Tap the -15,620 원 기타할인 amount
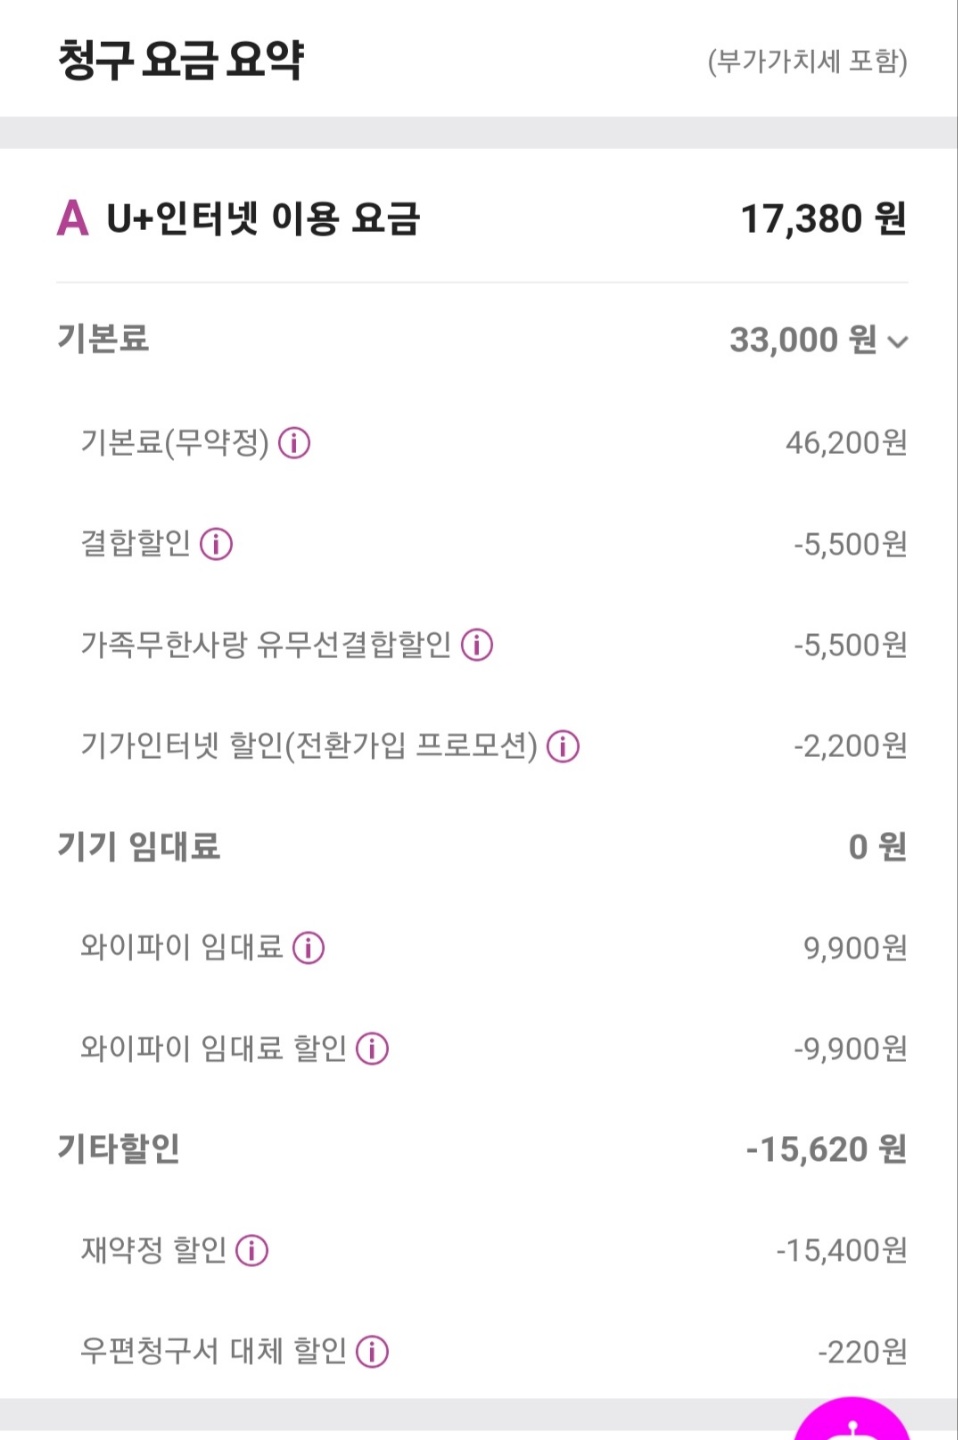The image size is (958, 1440). click(x=825, y=1149)
